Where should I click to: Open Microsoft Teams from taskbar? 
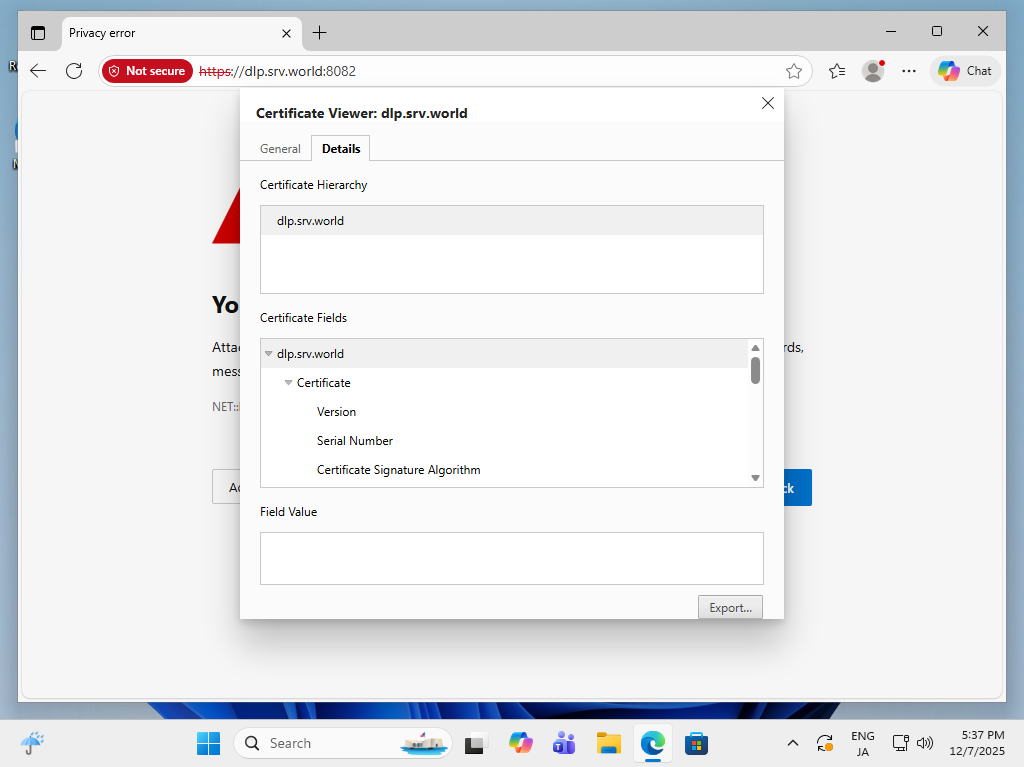(564, 743)
